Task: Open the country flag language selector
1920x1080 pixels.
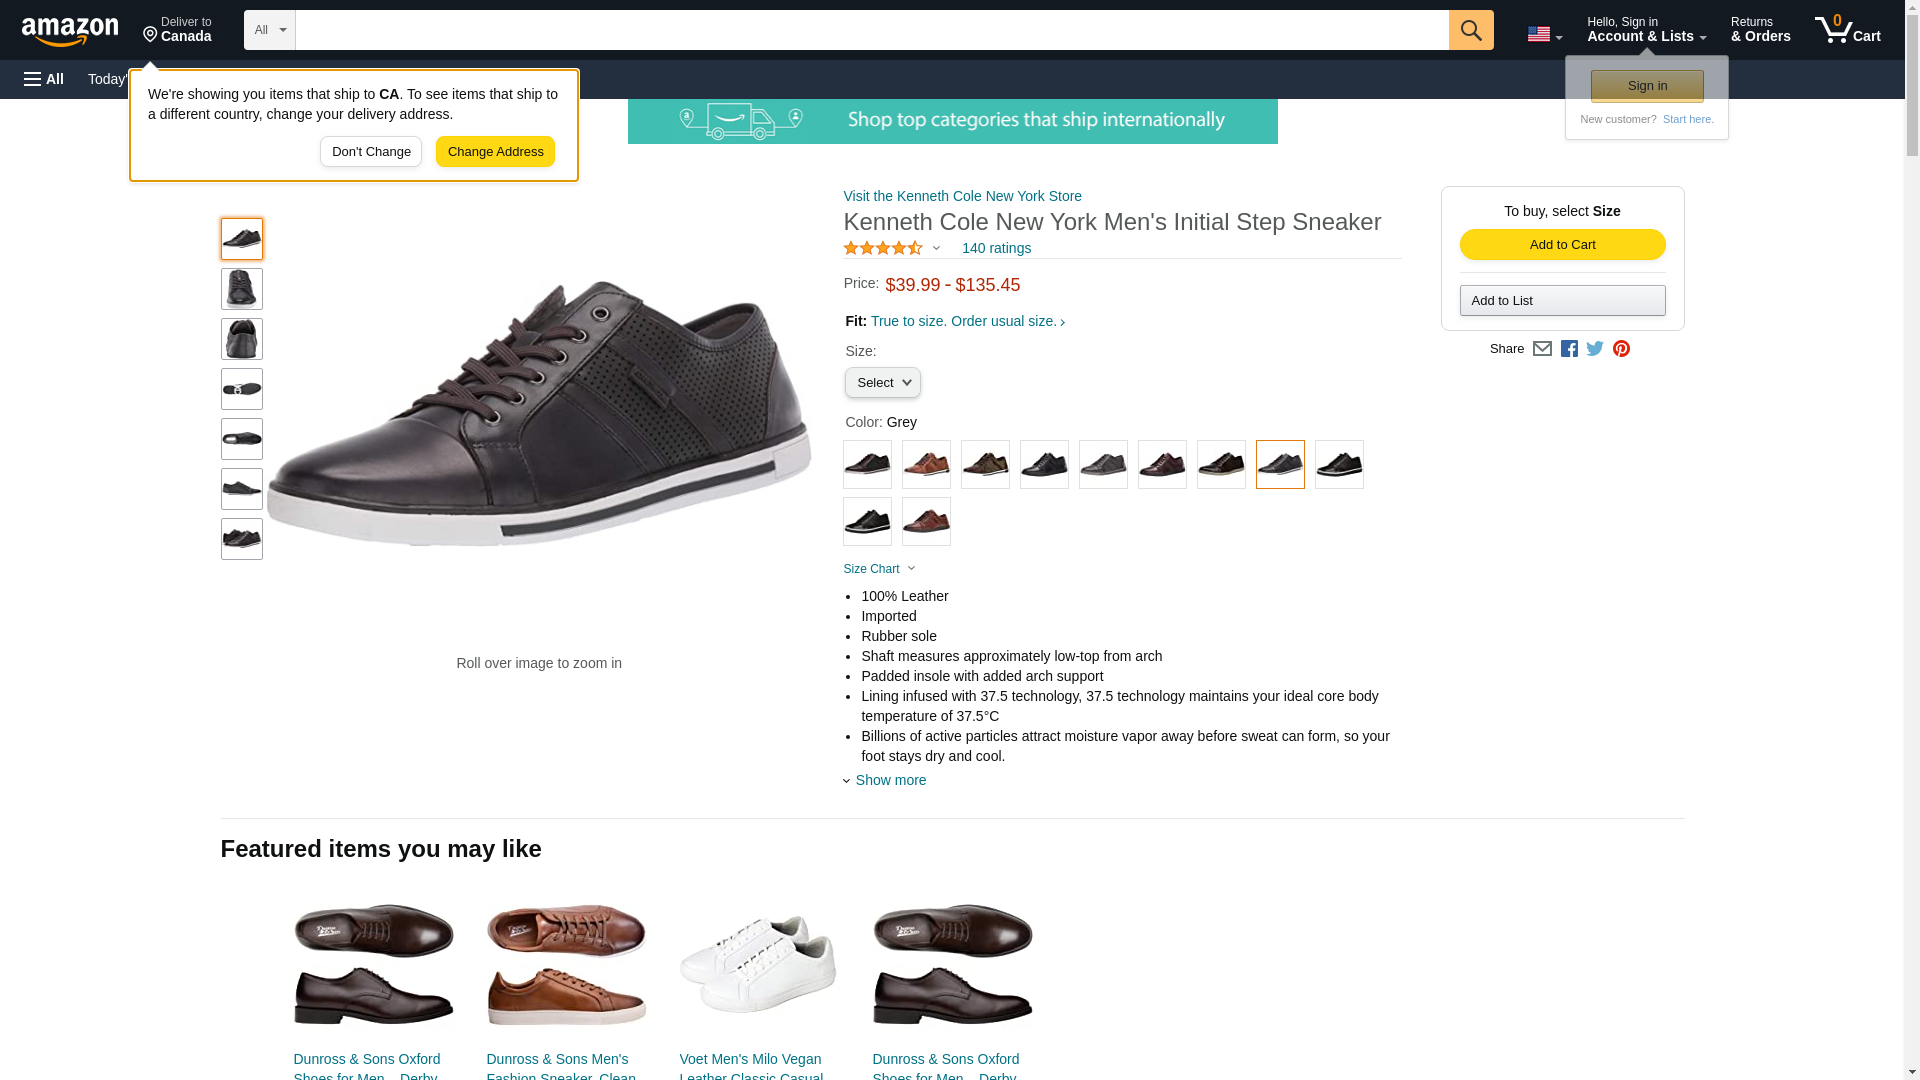Action: click(x=1544, y=34)
